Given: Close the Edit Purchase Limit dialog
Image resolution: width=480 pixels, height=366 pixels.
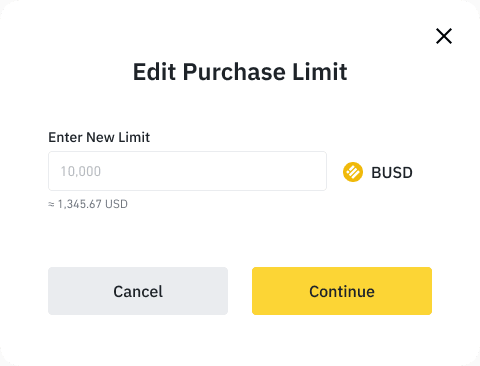Looking at the screenshot, I should [444, 36].
